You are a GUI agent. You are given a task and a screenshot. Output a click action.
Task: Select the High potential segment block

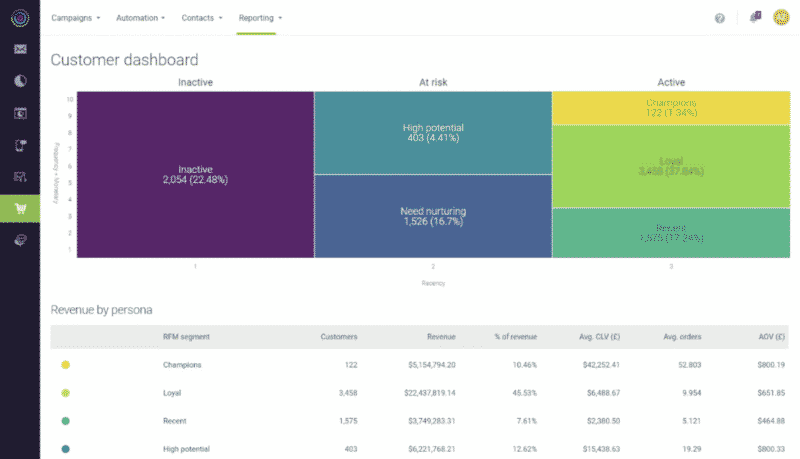point(433,133)
